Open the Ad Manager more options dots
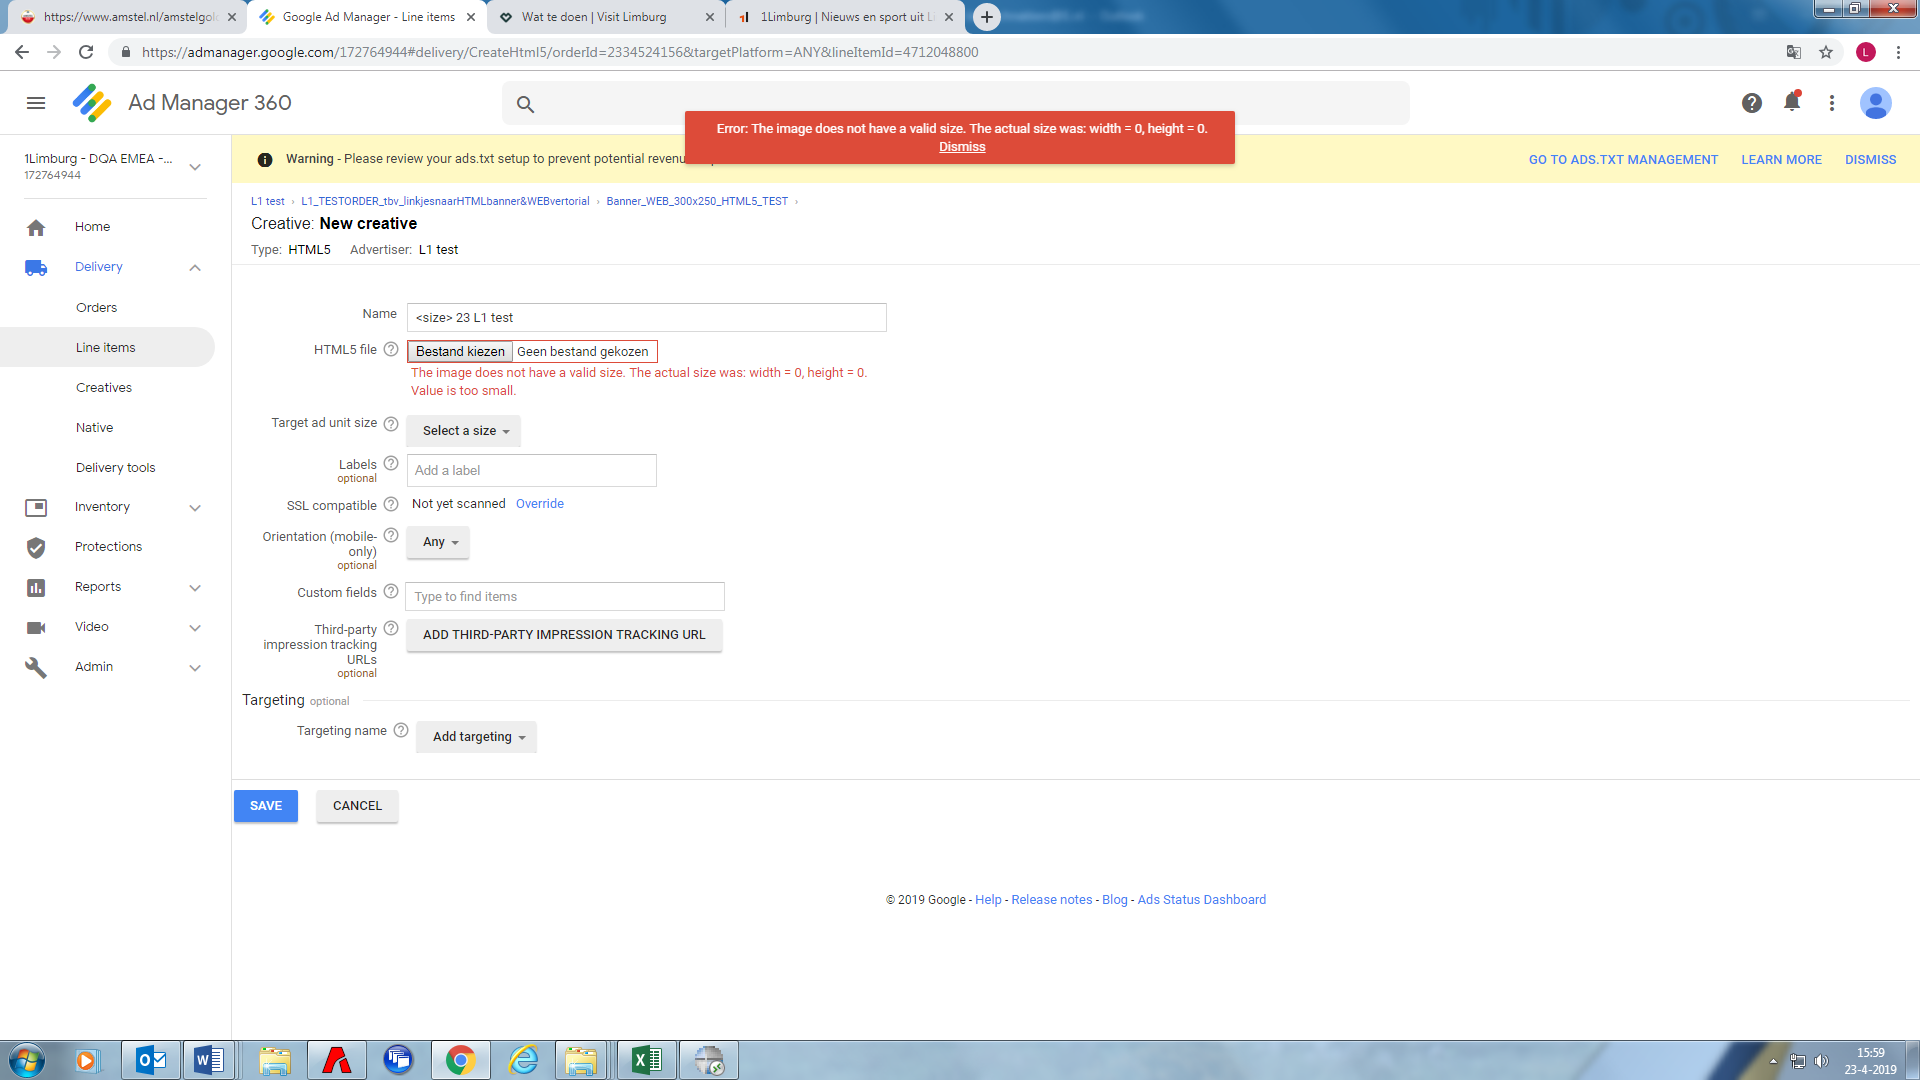The height and width of the screenshot is (1080, 1920). point(1832,103)
